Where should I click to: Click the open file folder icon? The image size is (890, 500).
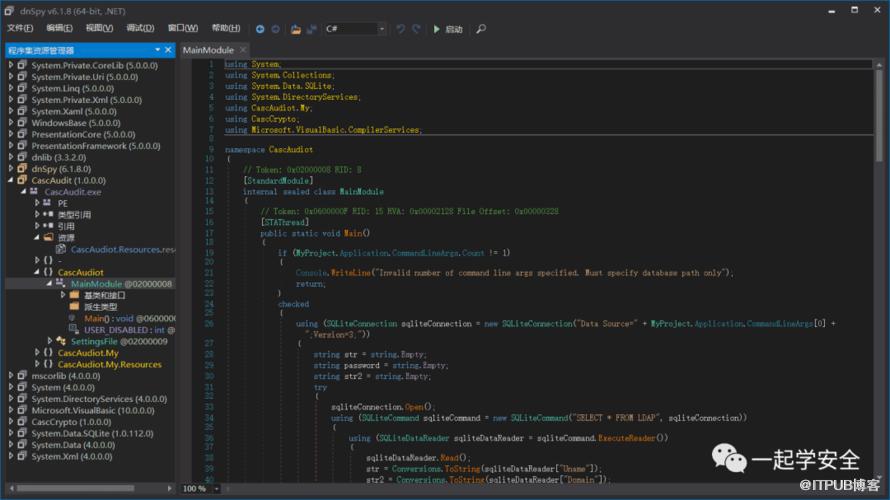tap(296, 29)
